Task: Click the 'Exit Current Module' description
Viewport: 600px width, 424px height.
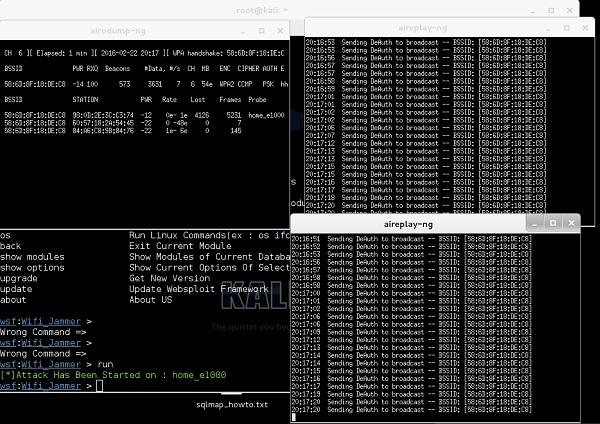Action: tap(180, 246)
